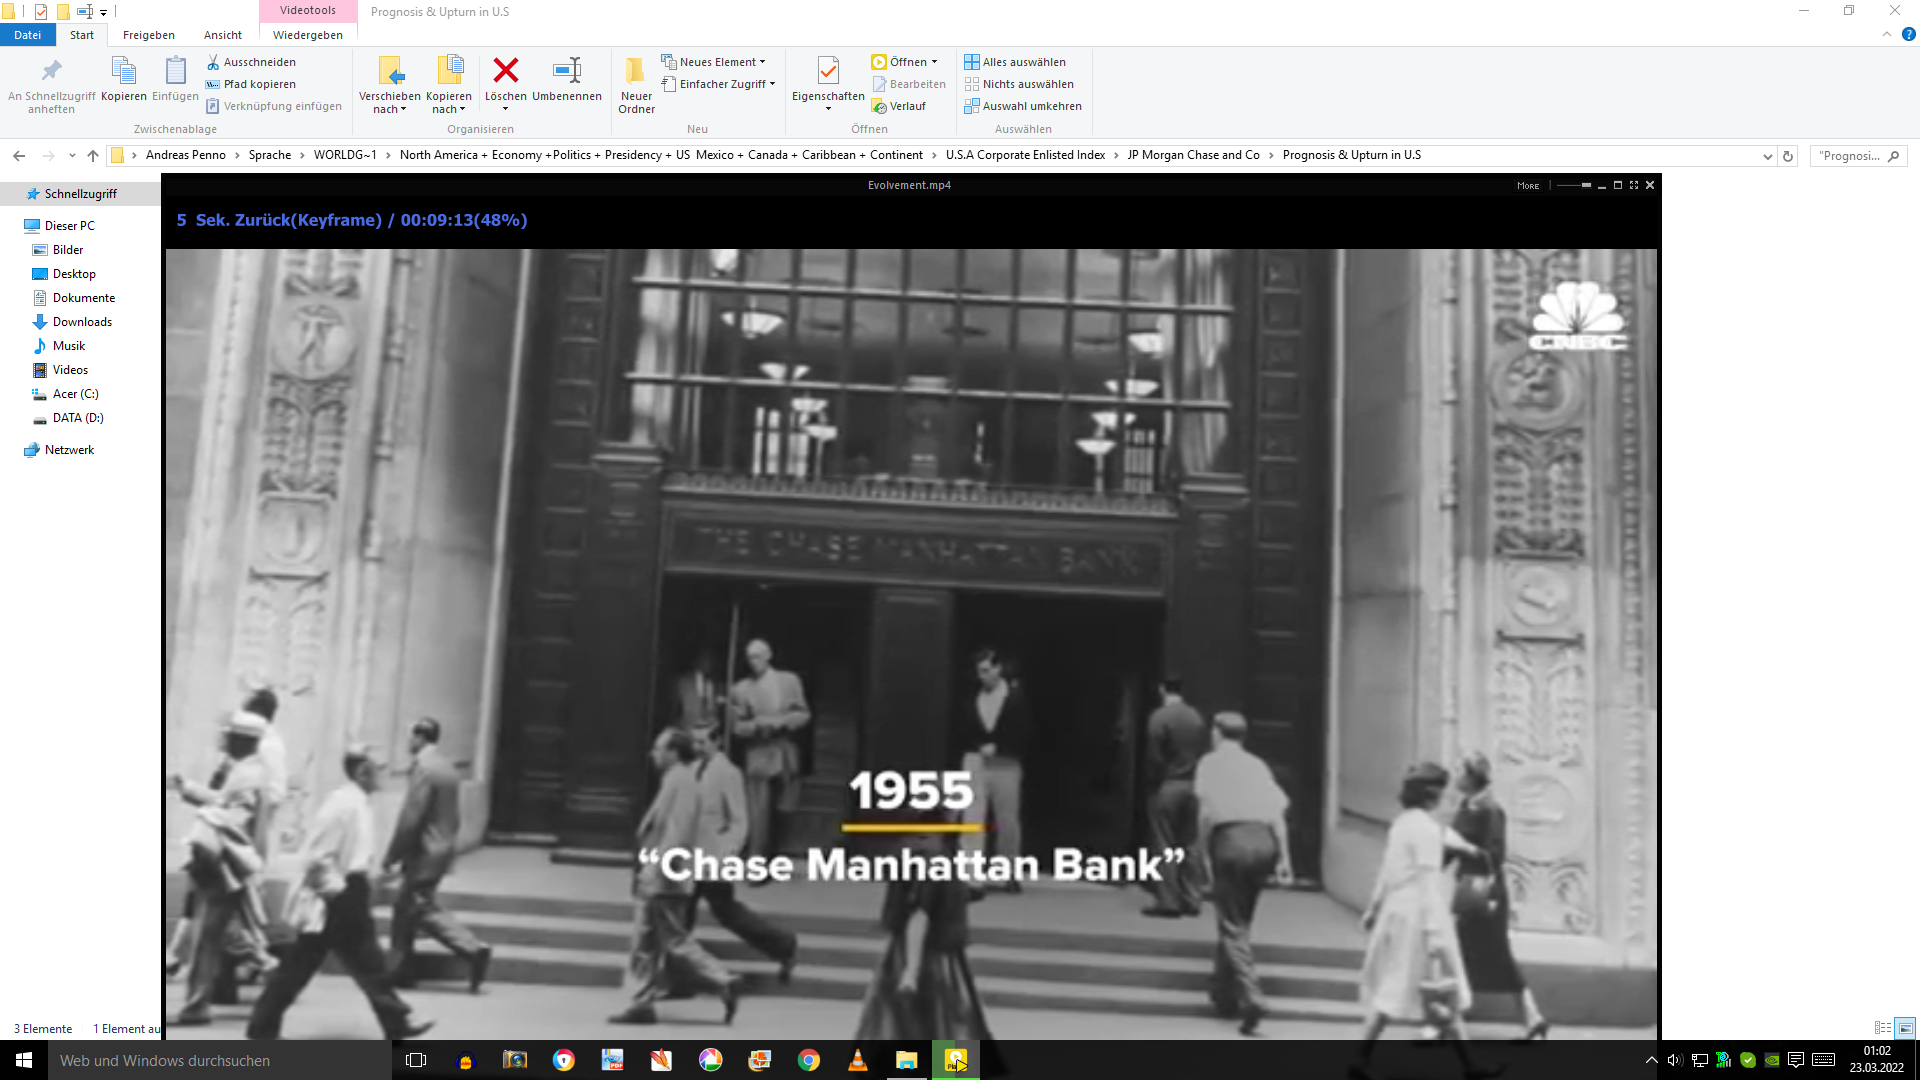Screen dimensions: 1920x1080
Task: Click the red Löschen X icon
Action: point(506,70)
